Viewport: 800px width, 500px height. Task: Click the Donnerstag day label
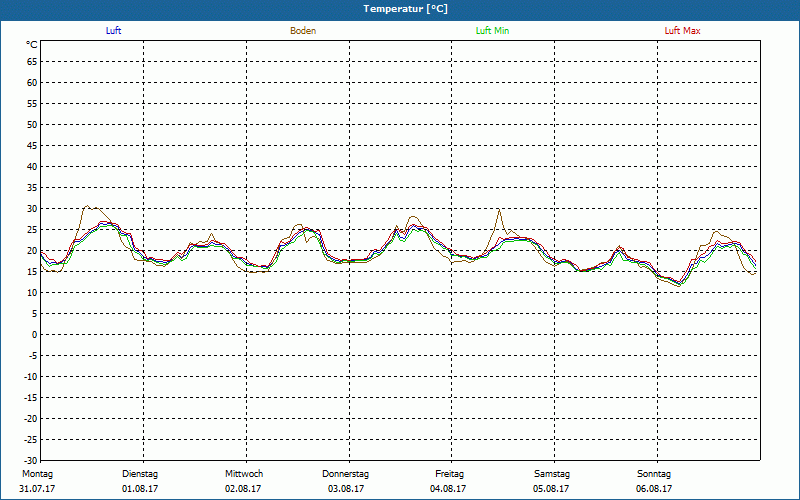click(x=345, y=474)
